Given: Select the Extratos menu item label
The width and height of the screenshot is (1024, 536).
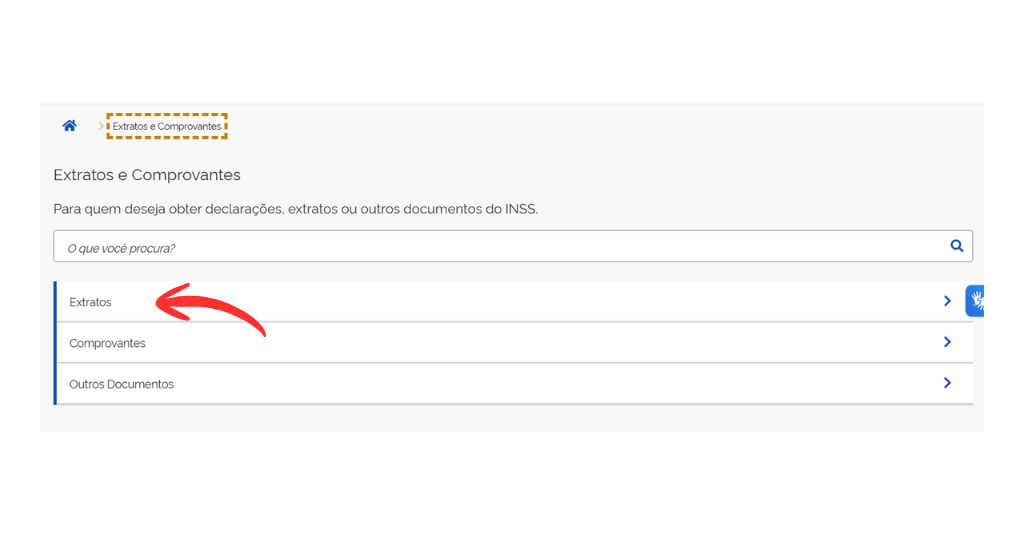Looking at the screenshot, I should (90, 302).
